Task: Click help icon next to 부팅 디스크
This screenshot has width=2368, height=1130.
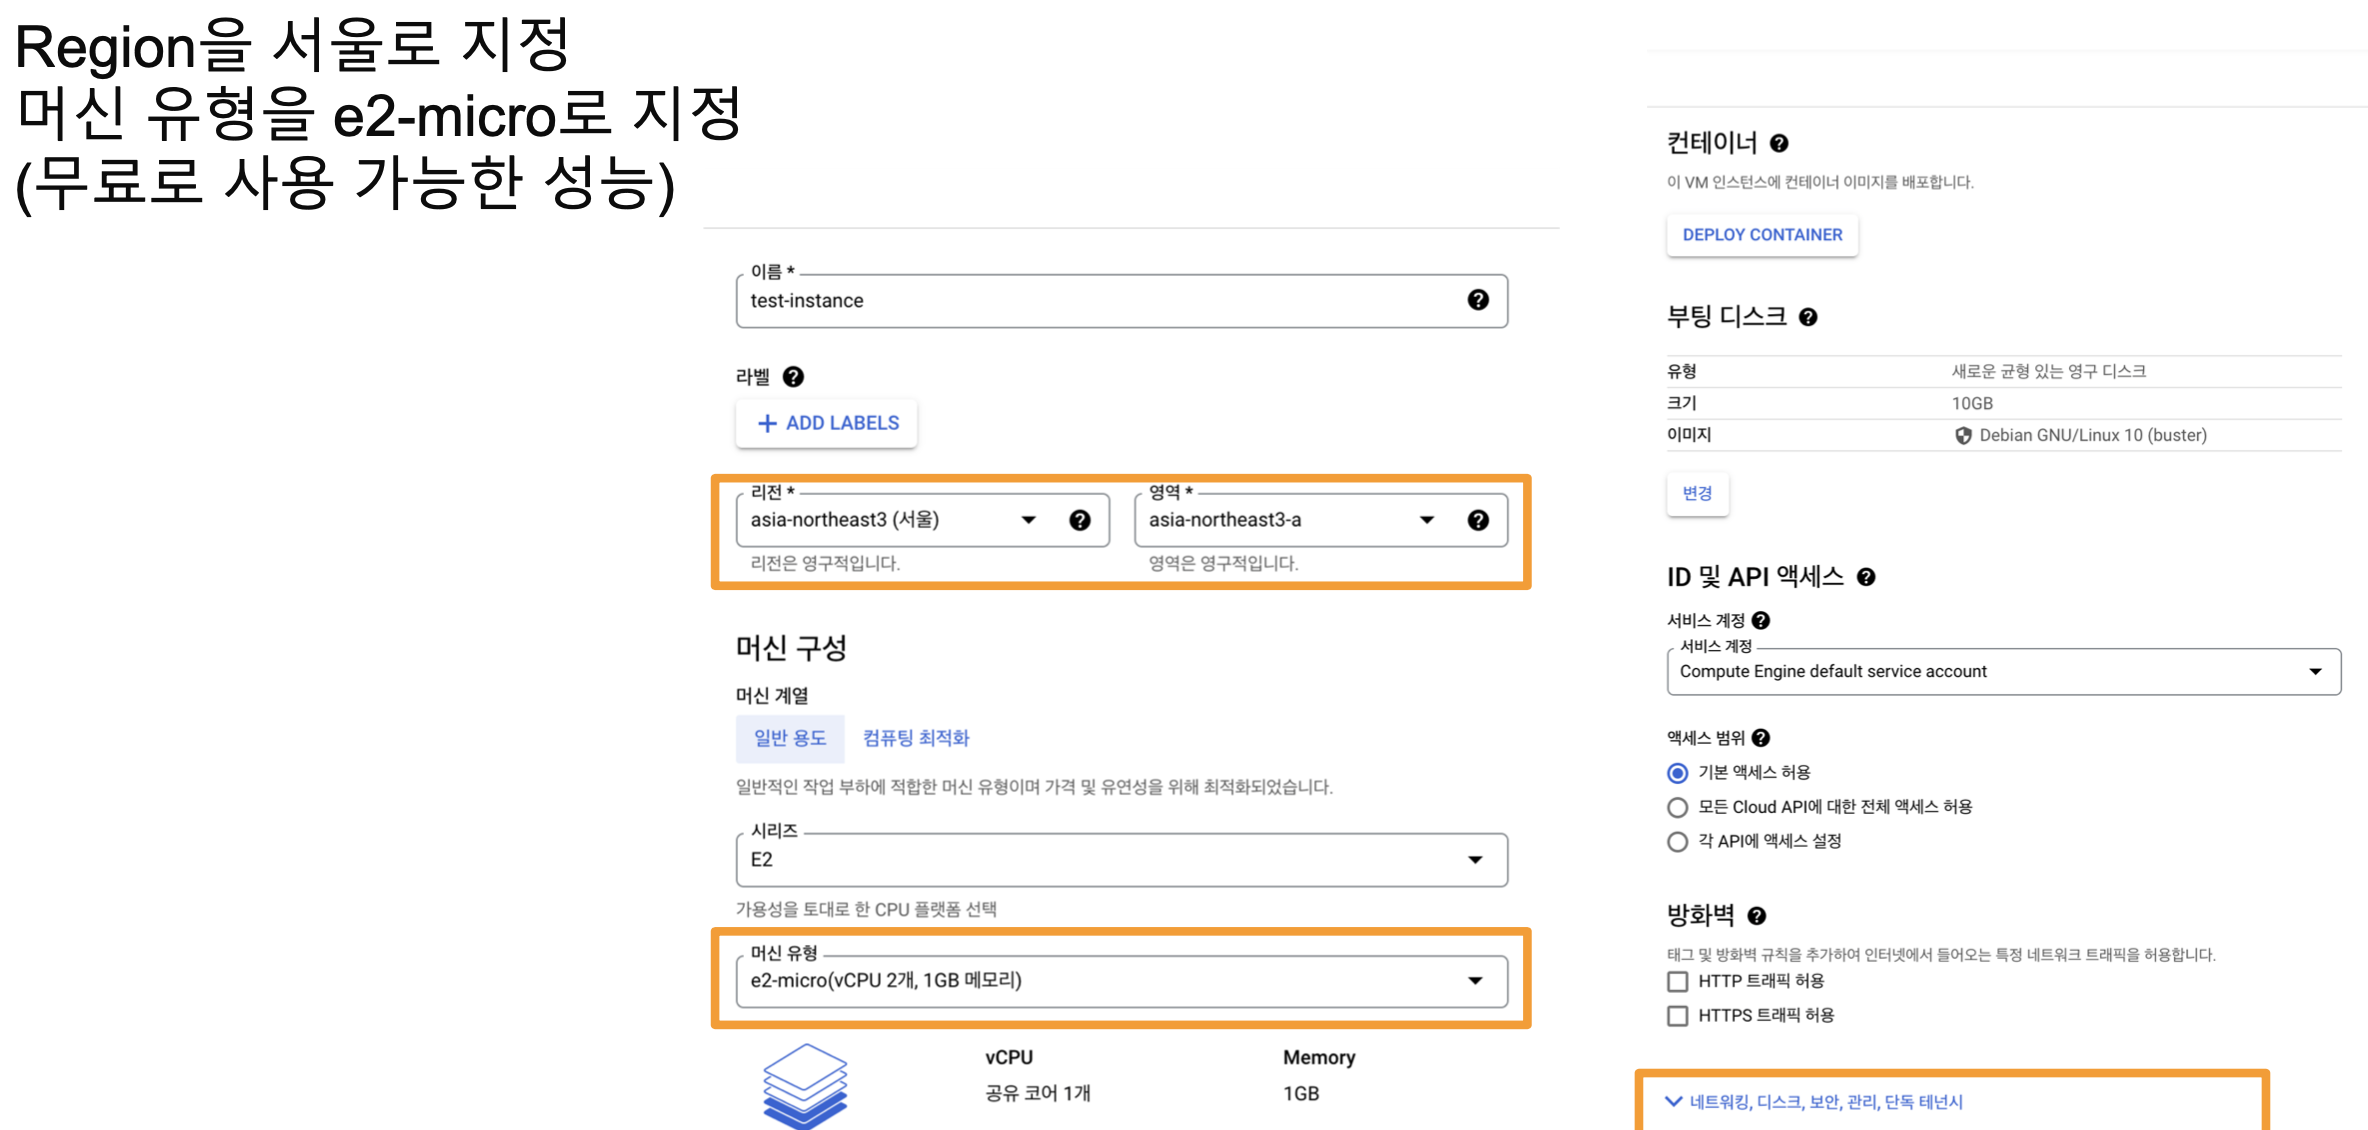Action: 1807,317
